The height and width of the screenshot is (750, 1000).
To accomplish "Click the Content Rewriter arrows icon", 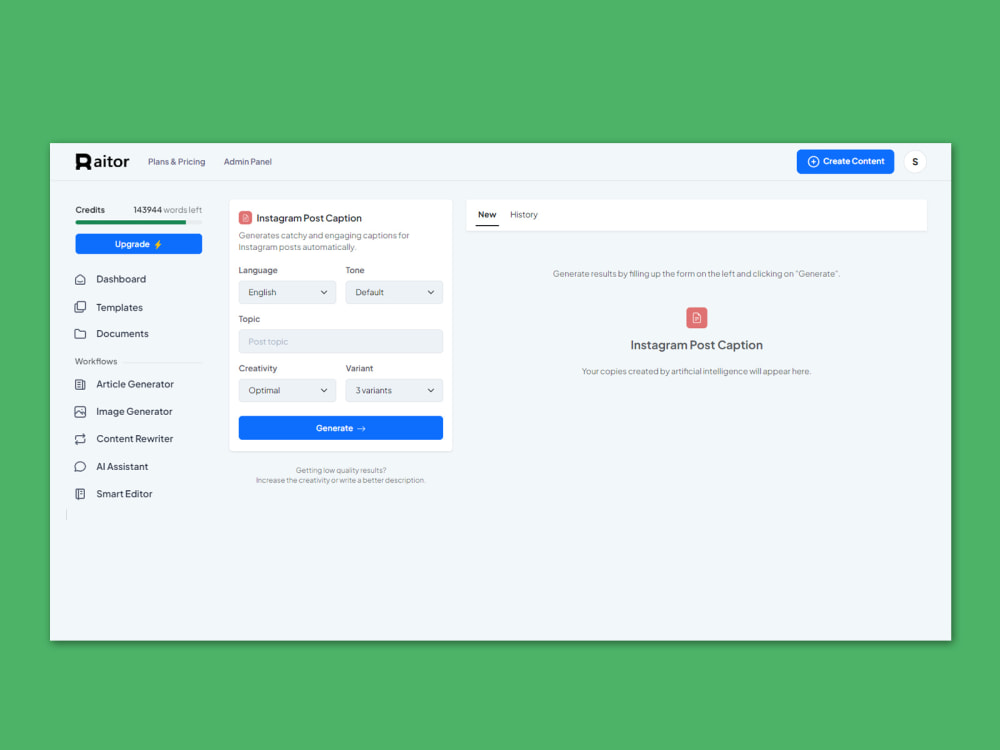I will pyautogui.click(x=80, y=439).
